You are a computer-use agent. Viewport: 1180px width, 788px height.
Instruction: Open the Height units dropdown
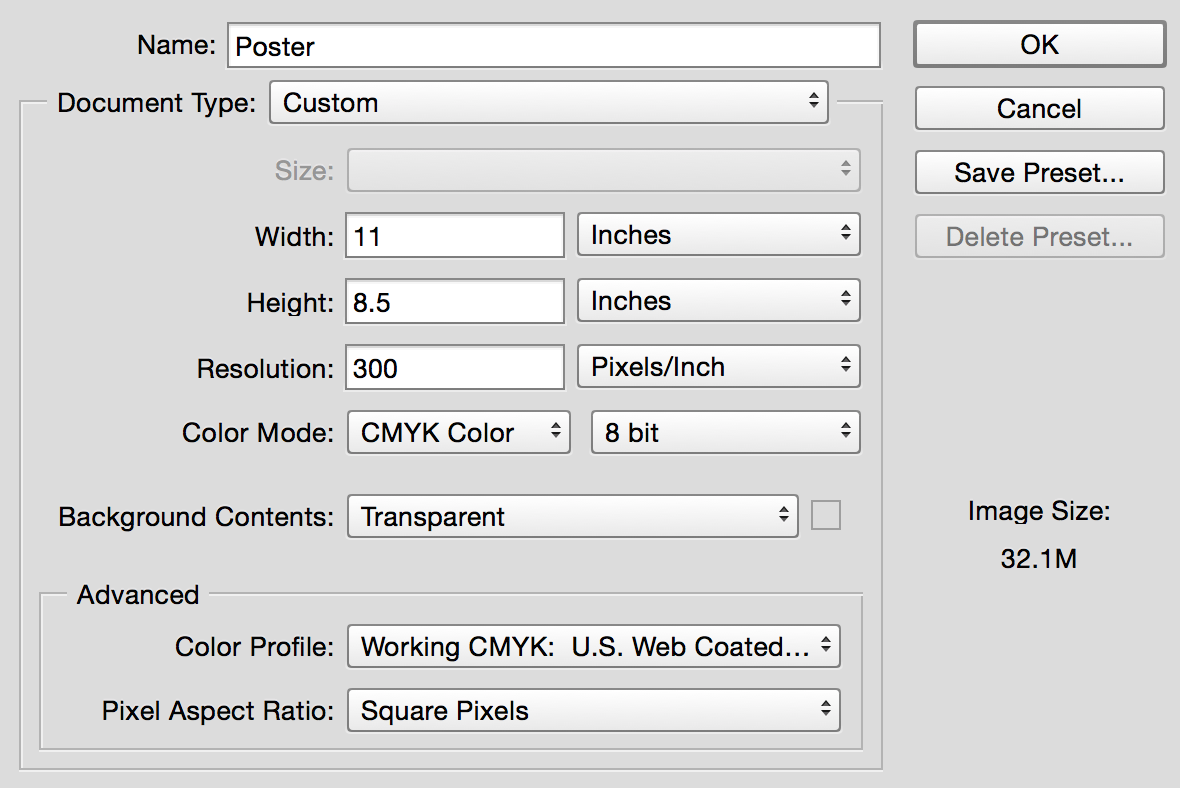[x=718, y=301]
